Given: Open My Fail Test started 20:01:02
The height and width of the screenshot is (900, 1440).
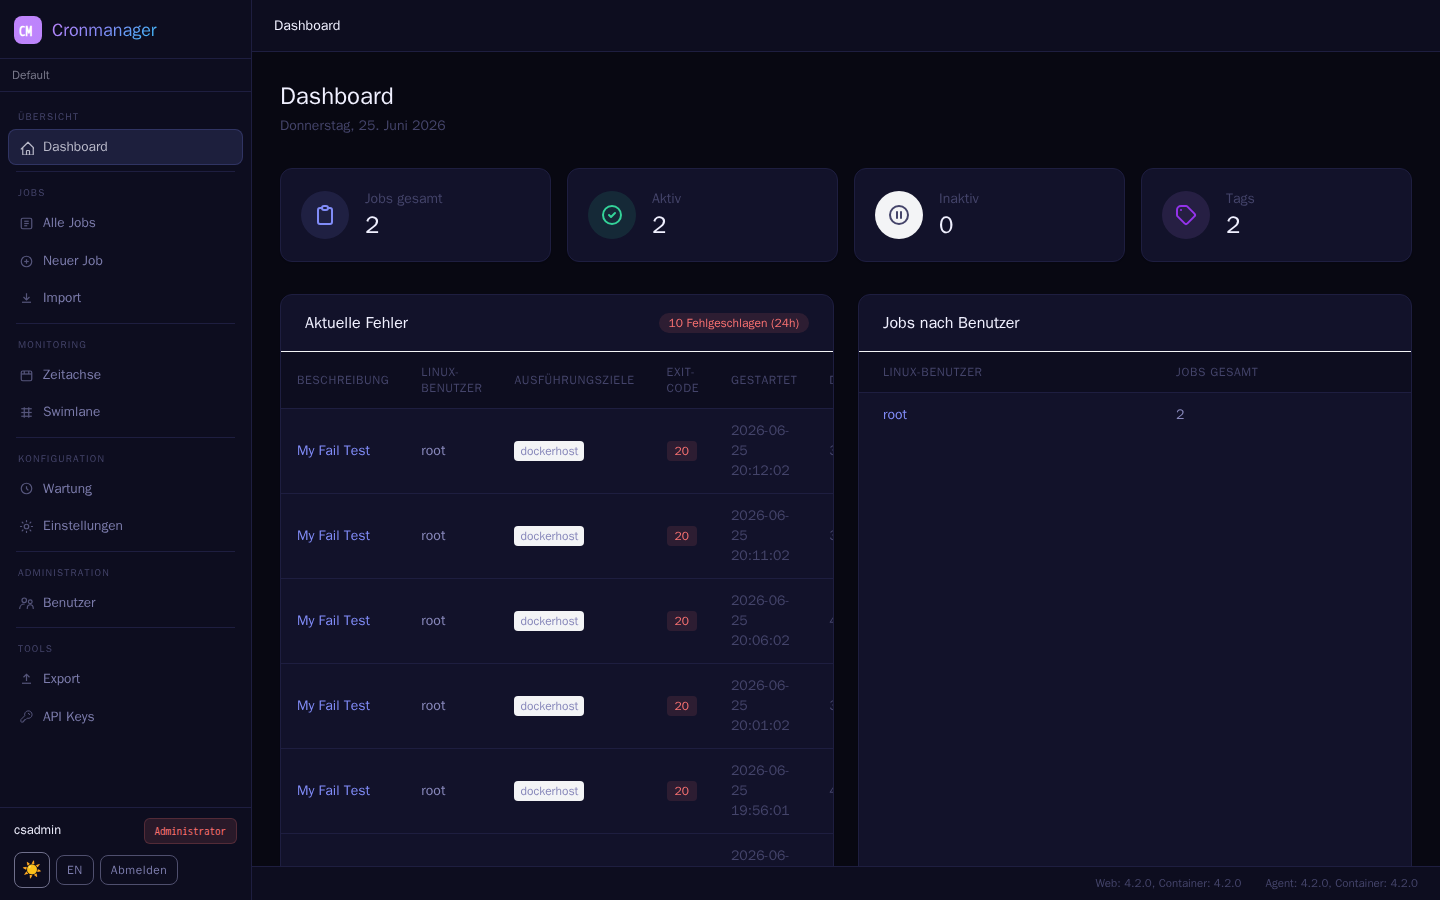Looking at the screenshot, I should 333,706.
